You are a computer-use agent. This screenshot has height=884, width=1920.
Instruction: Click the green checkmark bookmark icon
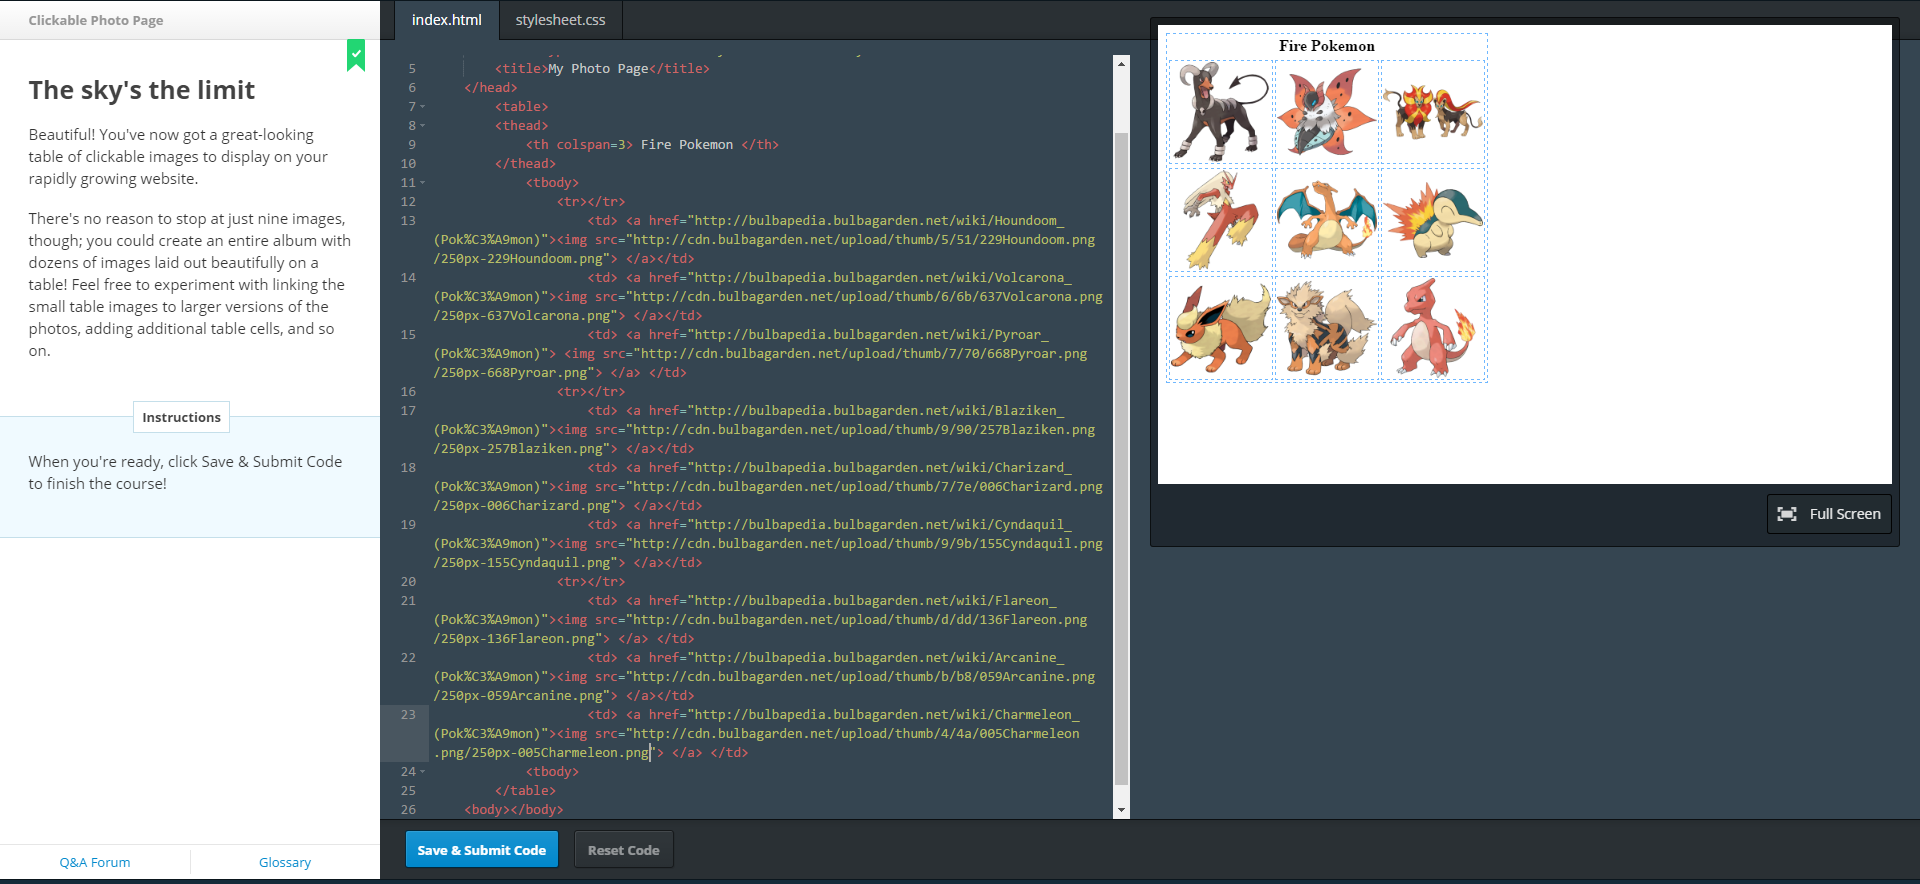point(356,55)
